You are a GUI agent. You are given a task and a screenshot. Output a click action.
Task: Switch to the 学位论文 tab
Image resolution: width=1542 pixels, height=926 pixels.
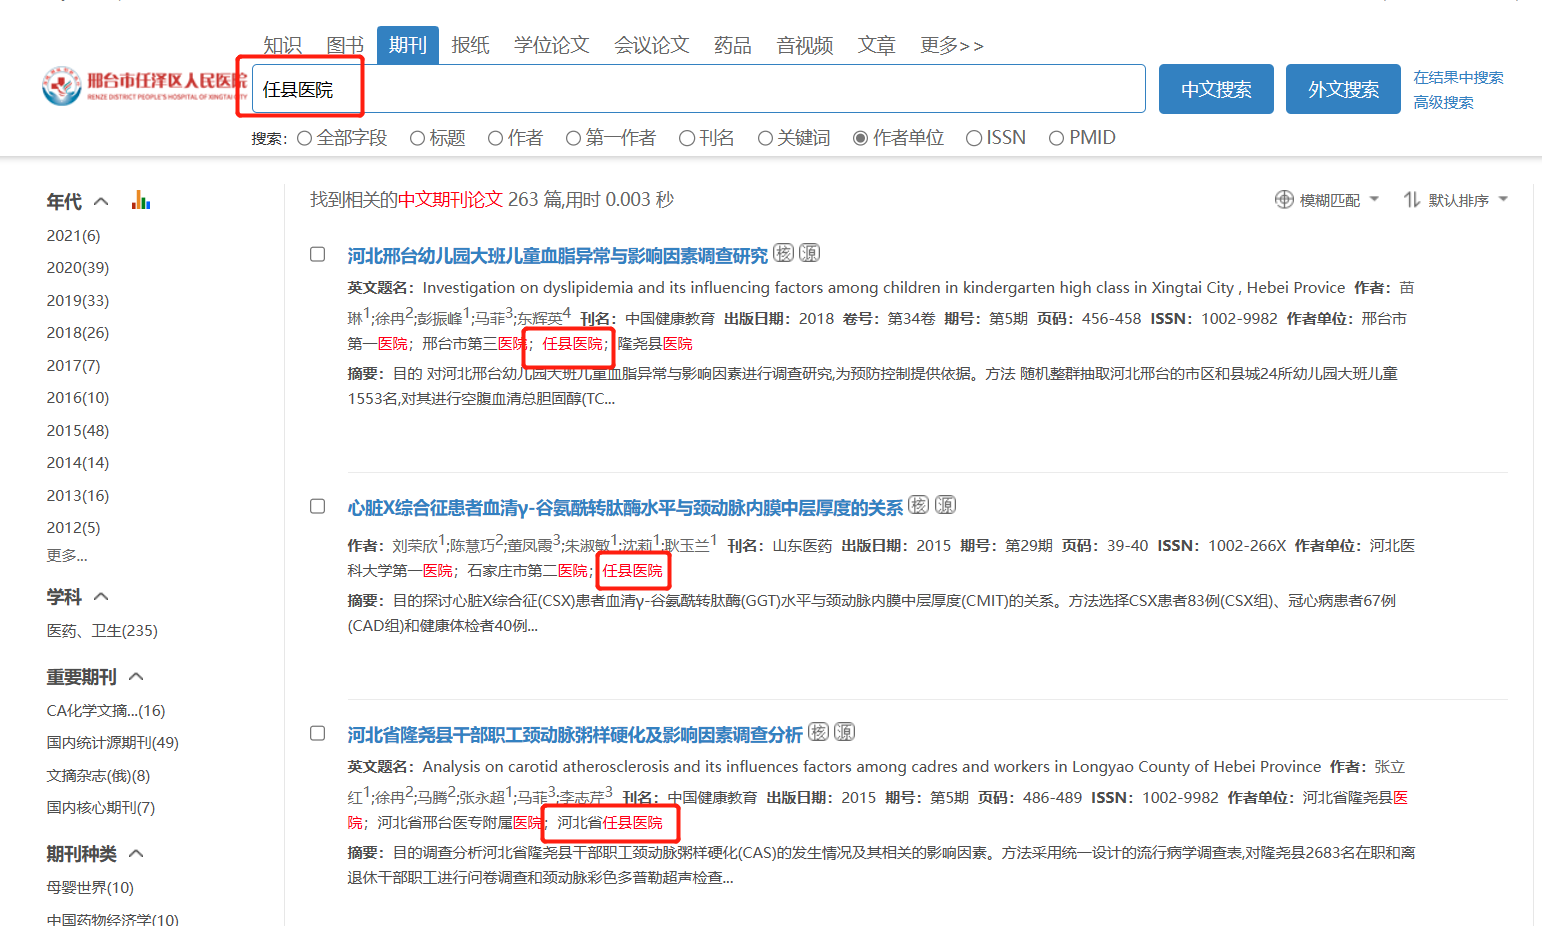(552, 45)
